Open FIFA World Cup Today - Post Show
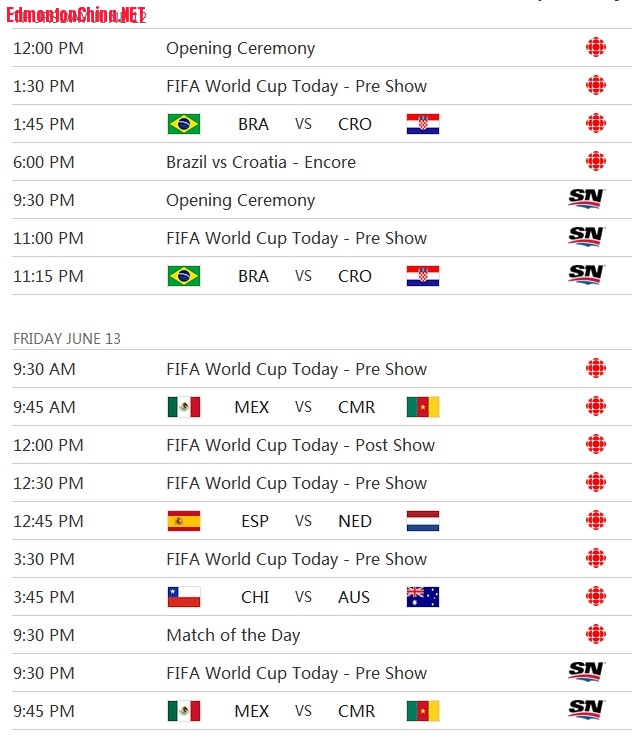 point(300,445)
